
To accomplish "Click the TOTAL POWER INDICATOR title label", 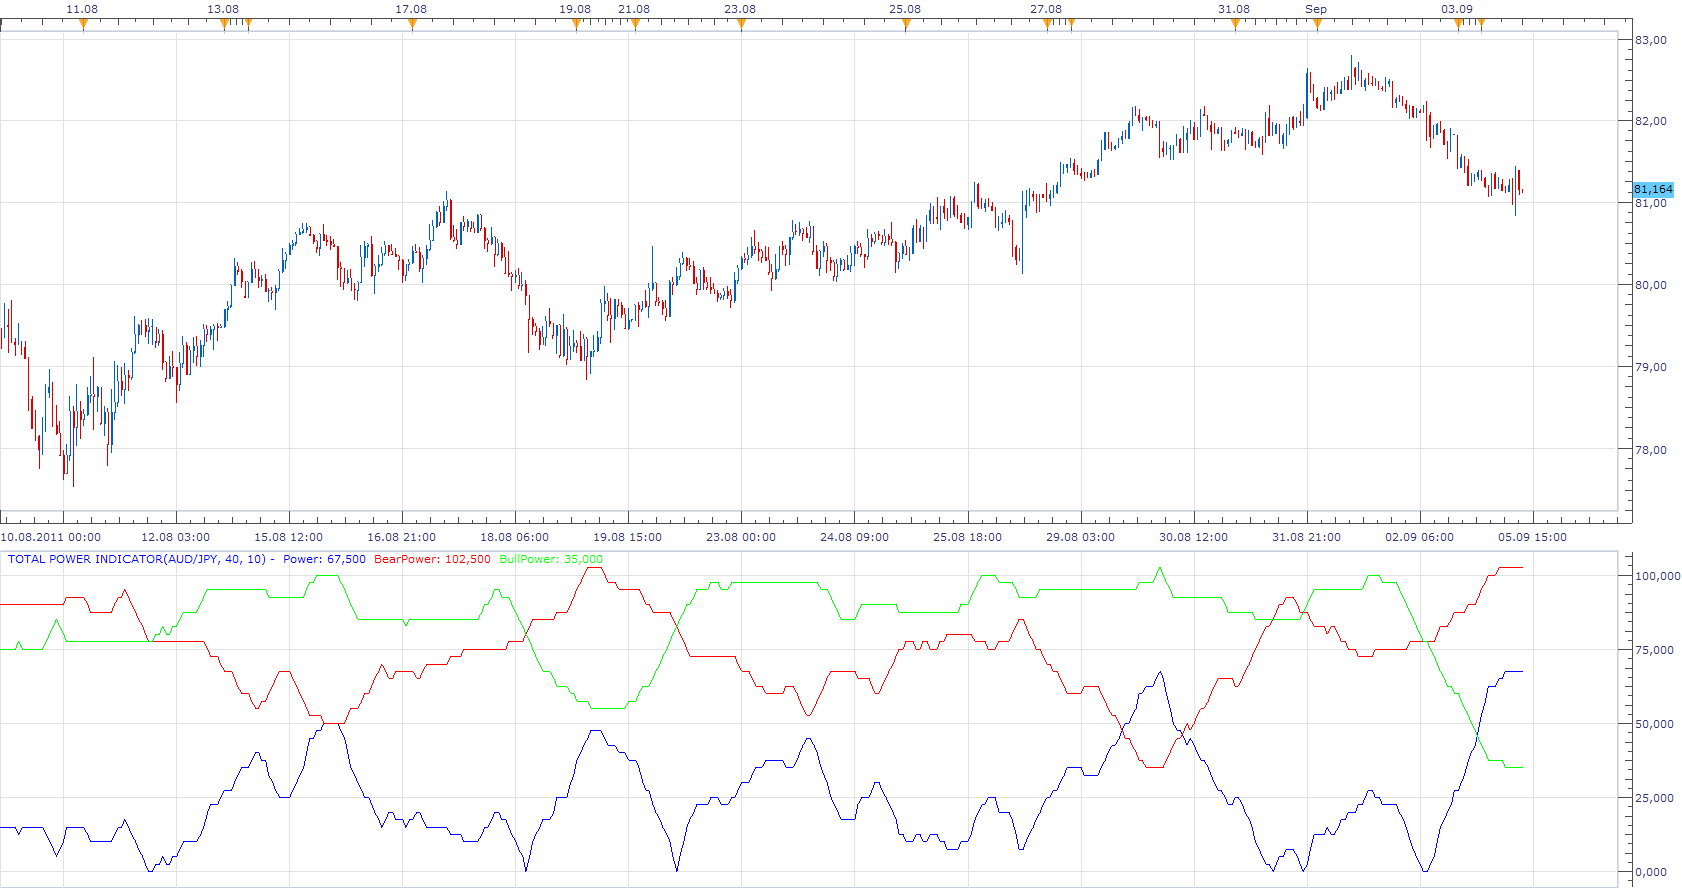I will (x=137, y=559).
